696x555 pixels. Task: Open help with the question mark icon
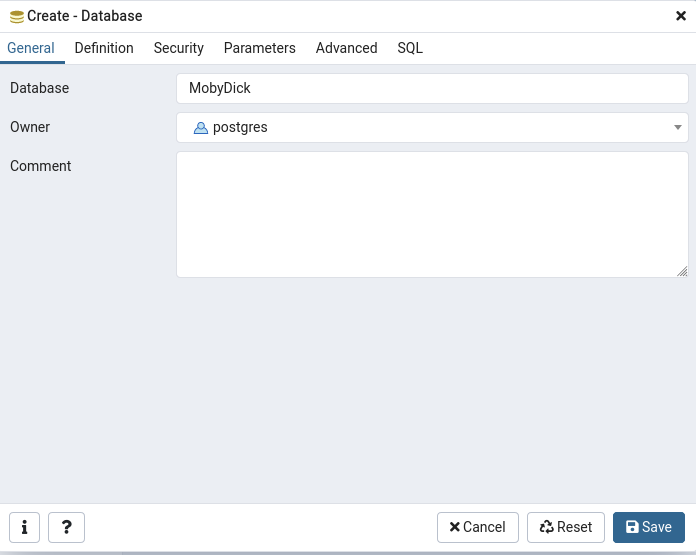coord(66,527)
